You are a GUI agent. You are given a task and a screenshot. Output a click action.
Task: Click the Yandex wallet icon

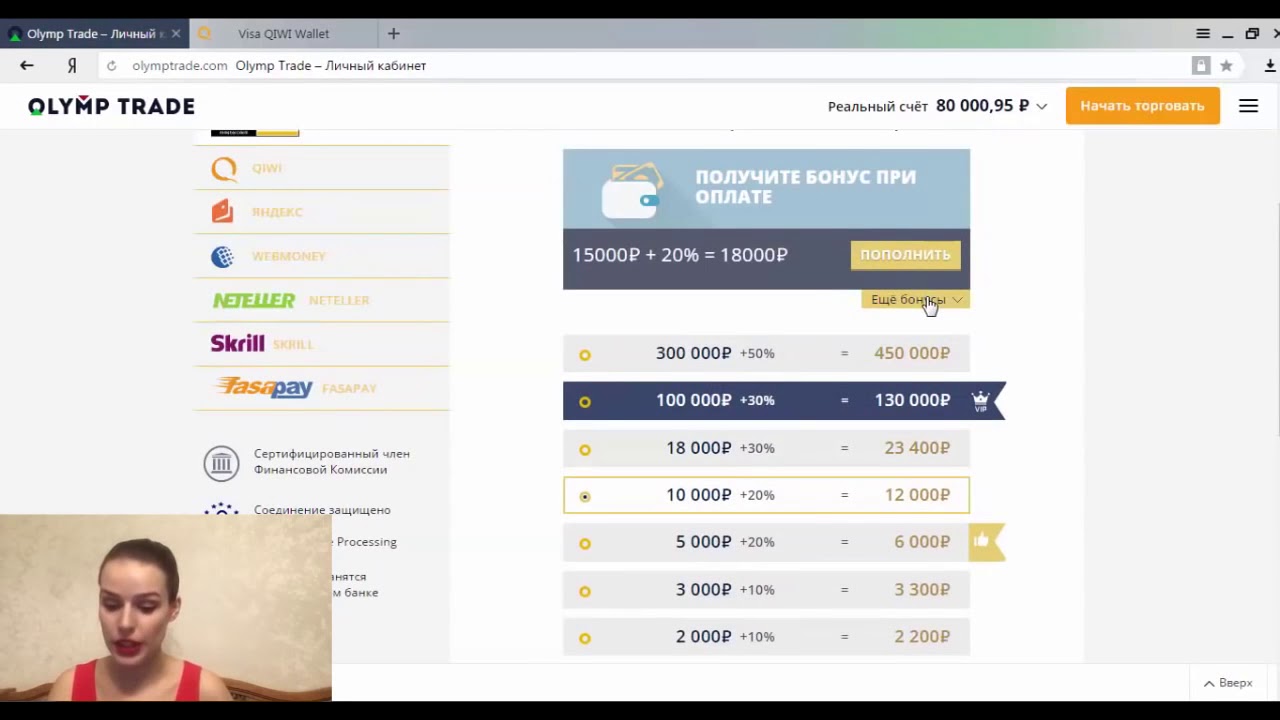pos(222,211)
